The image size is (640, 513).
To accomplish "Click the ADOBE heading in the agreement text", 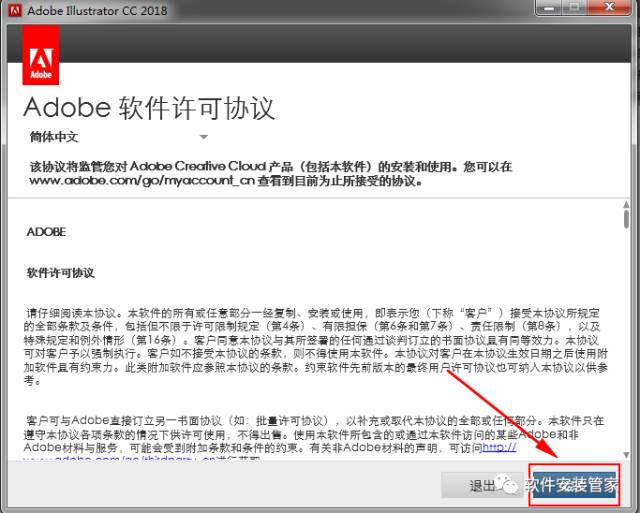I will [46, 231].
